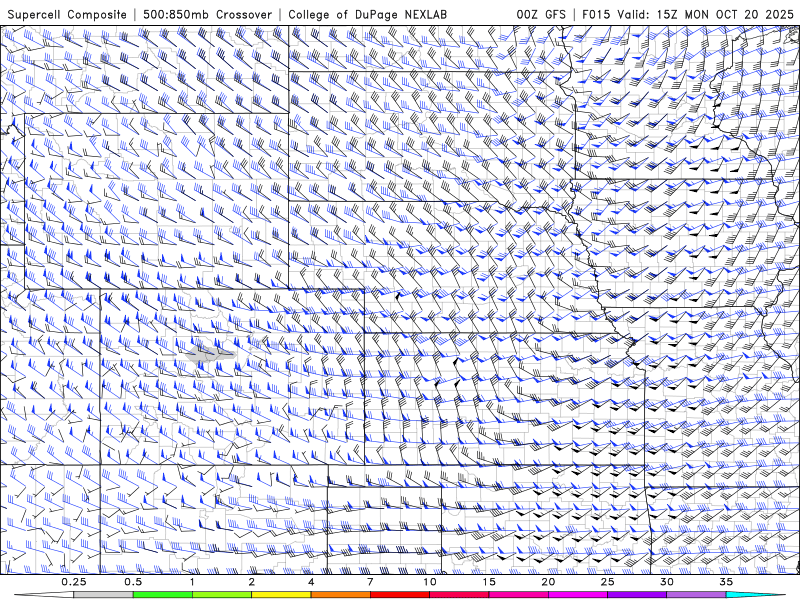Click the light purple legend segment between 30 and 35
Screen dimensions: 800x600
click(x=696, y=595)
